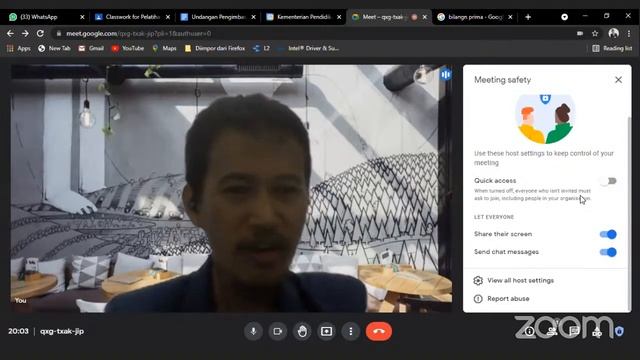This screenshot has width=640, height=360.
Task: Click the camera permission icon in address bar
Action: click(x=580, y=33)
